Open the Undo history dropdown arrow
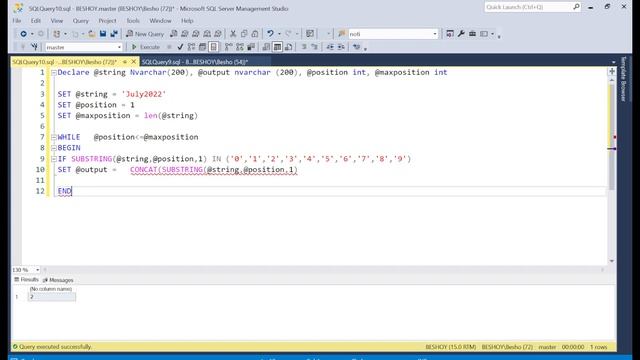Image resolution: width=640 pixels, height=360 pixels. pos(279,34)
